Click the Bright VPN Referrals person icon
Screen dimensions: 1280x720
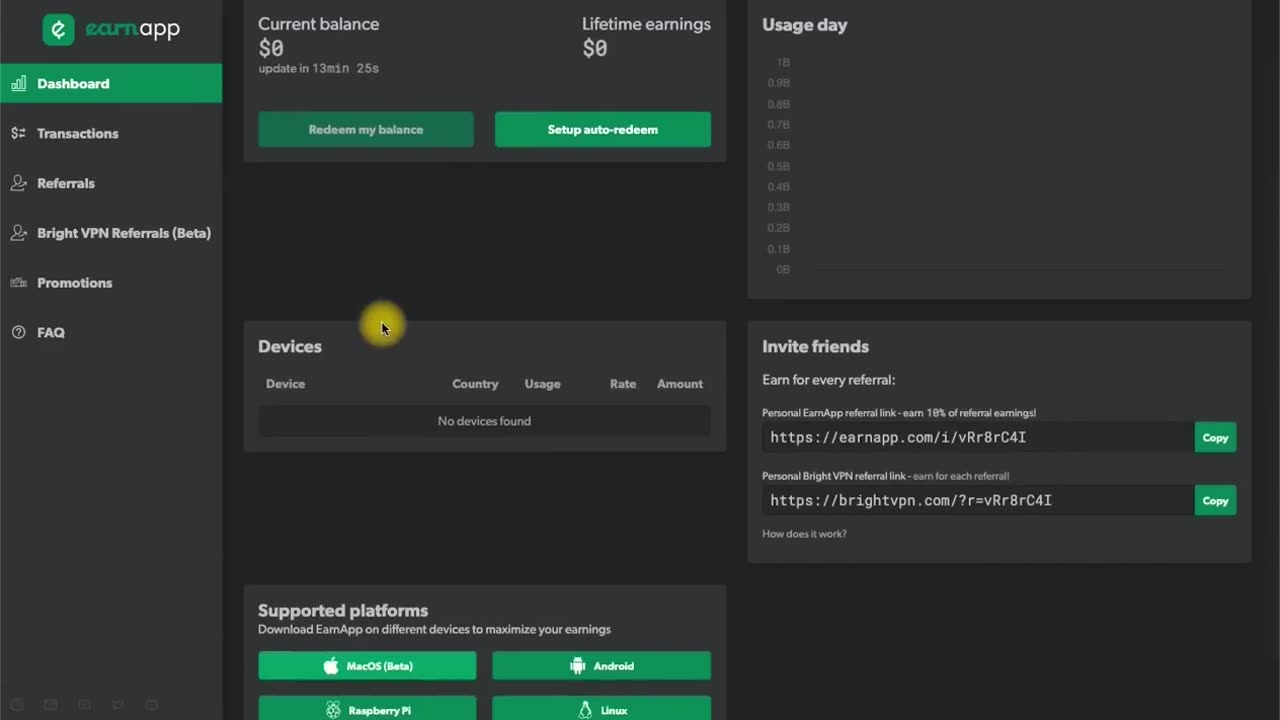(x=18, y=233)
